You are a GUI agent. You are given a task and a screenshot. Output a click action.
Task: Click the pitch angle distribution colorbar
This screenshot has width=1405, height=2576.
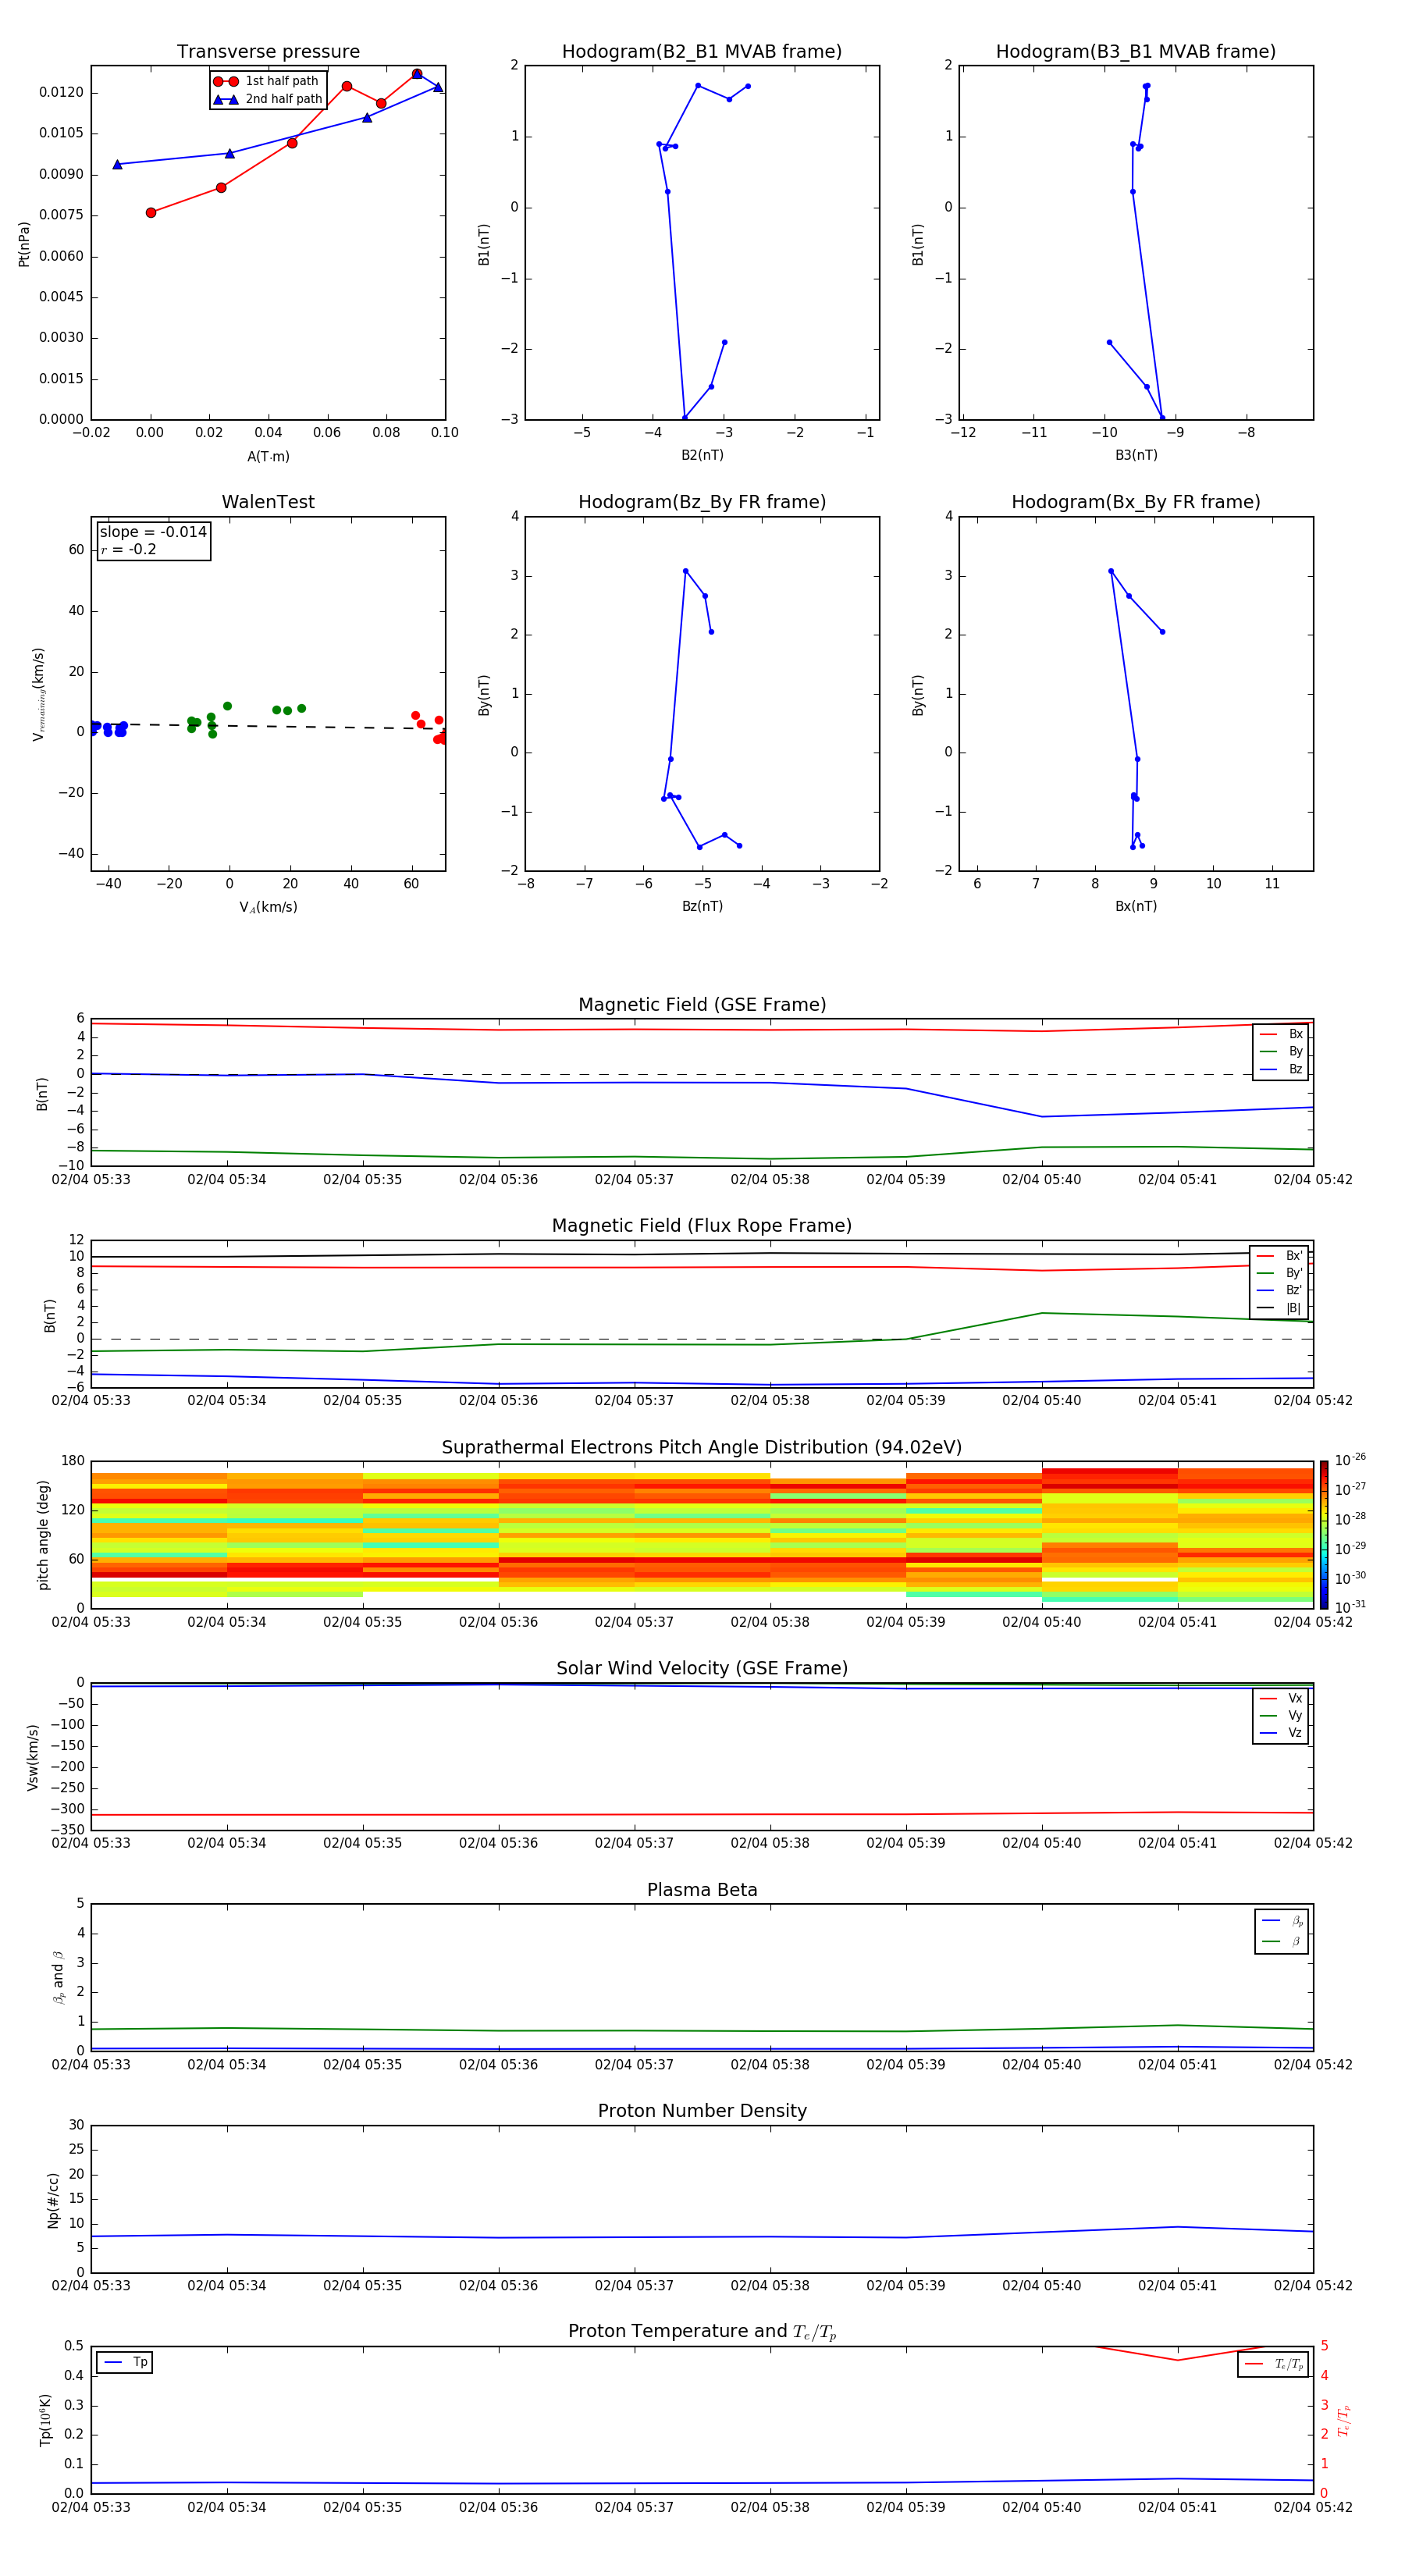[x=1323, y=1533]
